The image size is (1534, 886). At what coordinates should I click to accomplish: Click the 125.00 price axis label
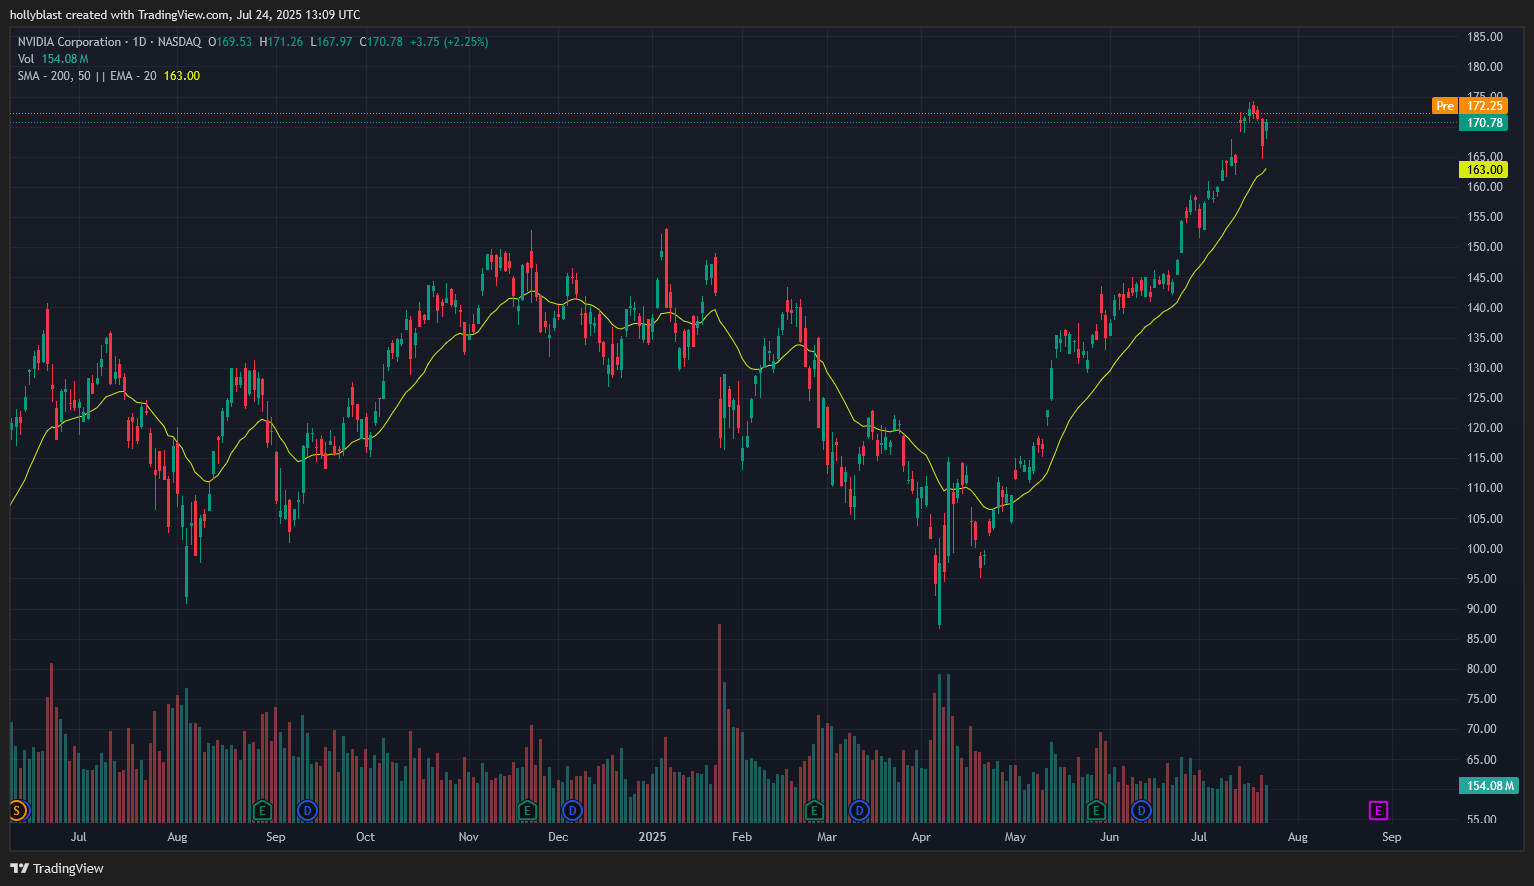[x=1484, y=398]
